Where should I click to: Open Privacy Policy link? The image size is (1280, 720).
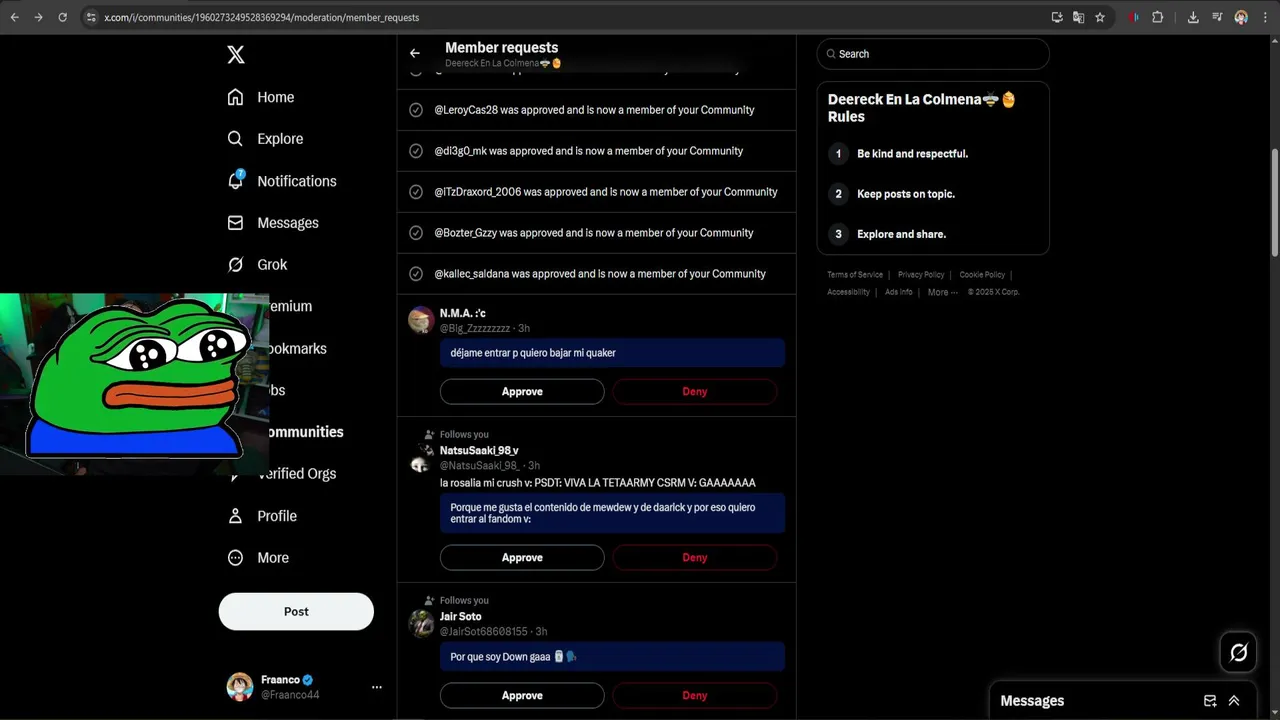pos(921,275)
